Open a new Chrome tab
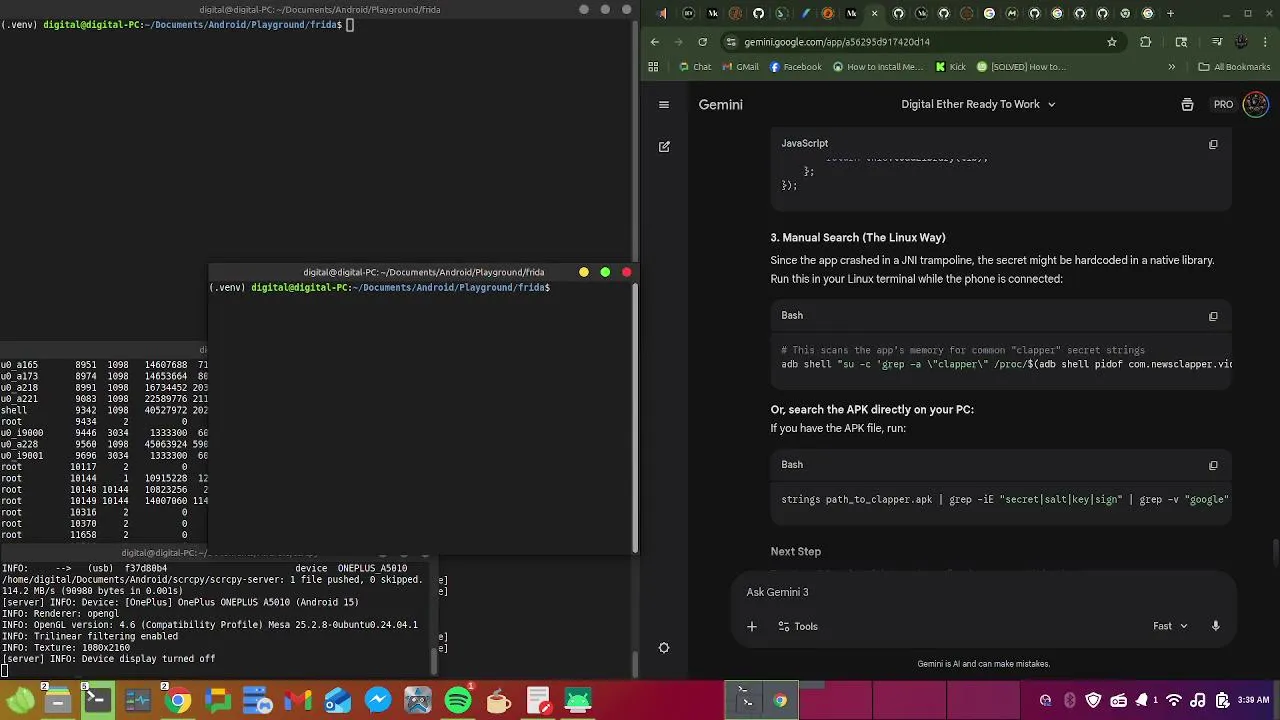The image size is (1280, 720). click(1171, 14)
